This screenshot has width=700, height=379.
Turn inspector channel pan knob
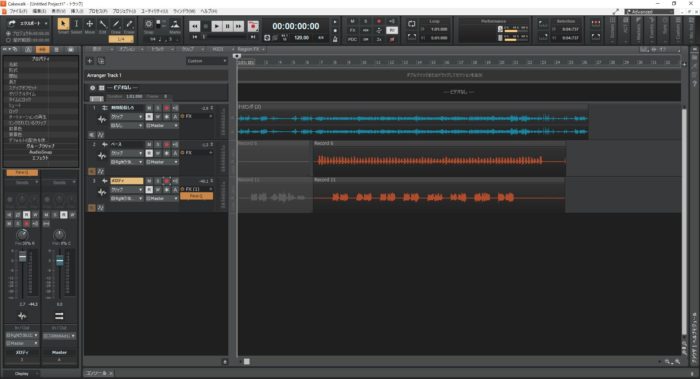pyautogui.click(x=22, y=235)
